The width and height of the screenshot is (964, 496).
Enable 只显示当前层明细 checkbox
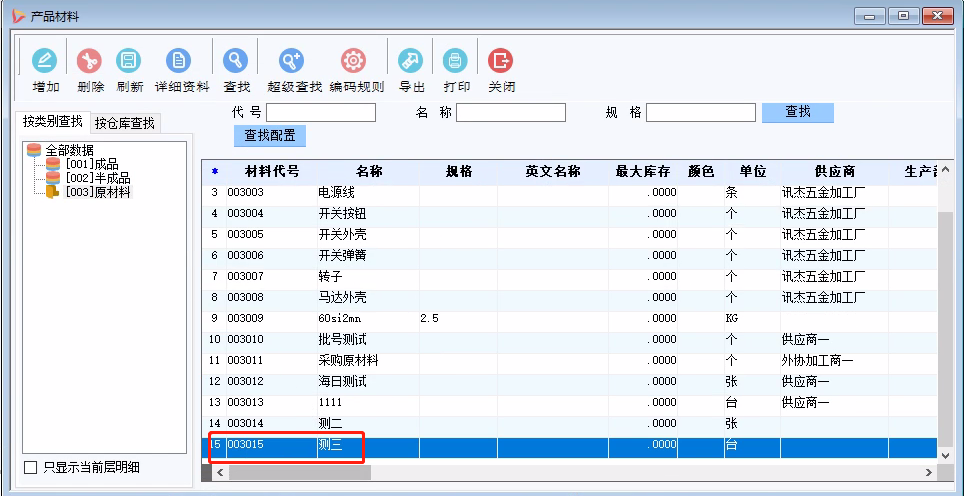coord(30,468)
